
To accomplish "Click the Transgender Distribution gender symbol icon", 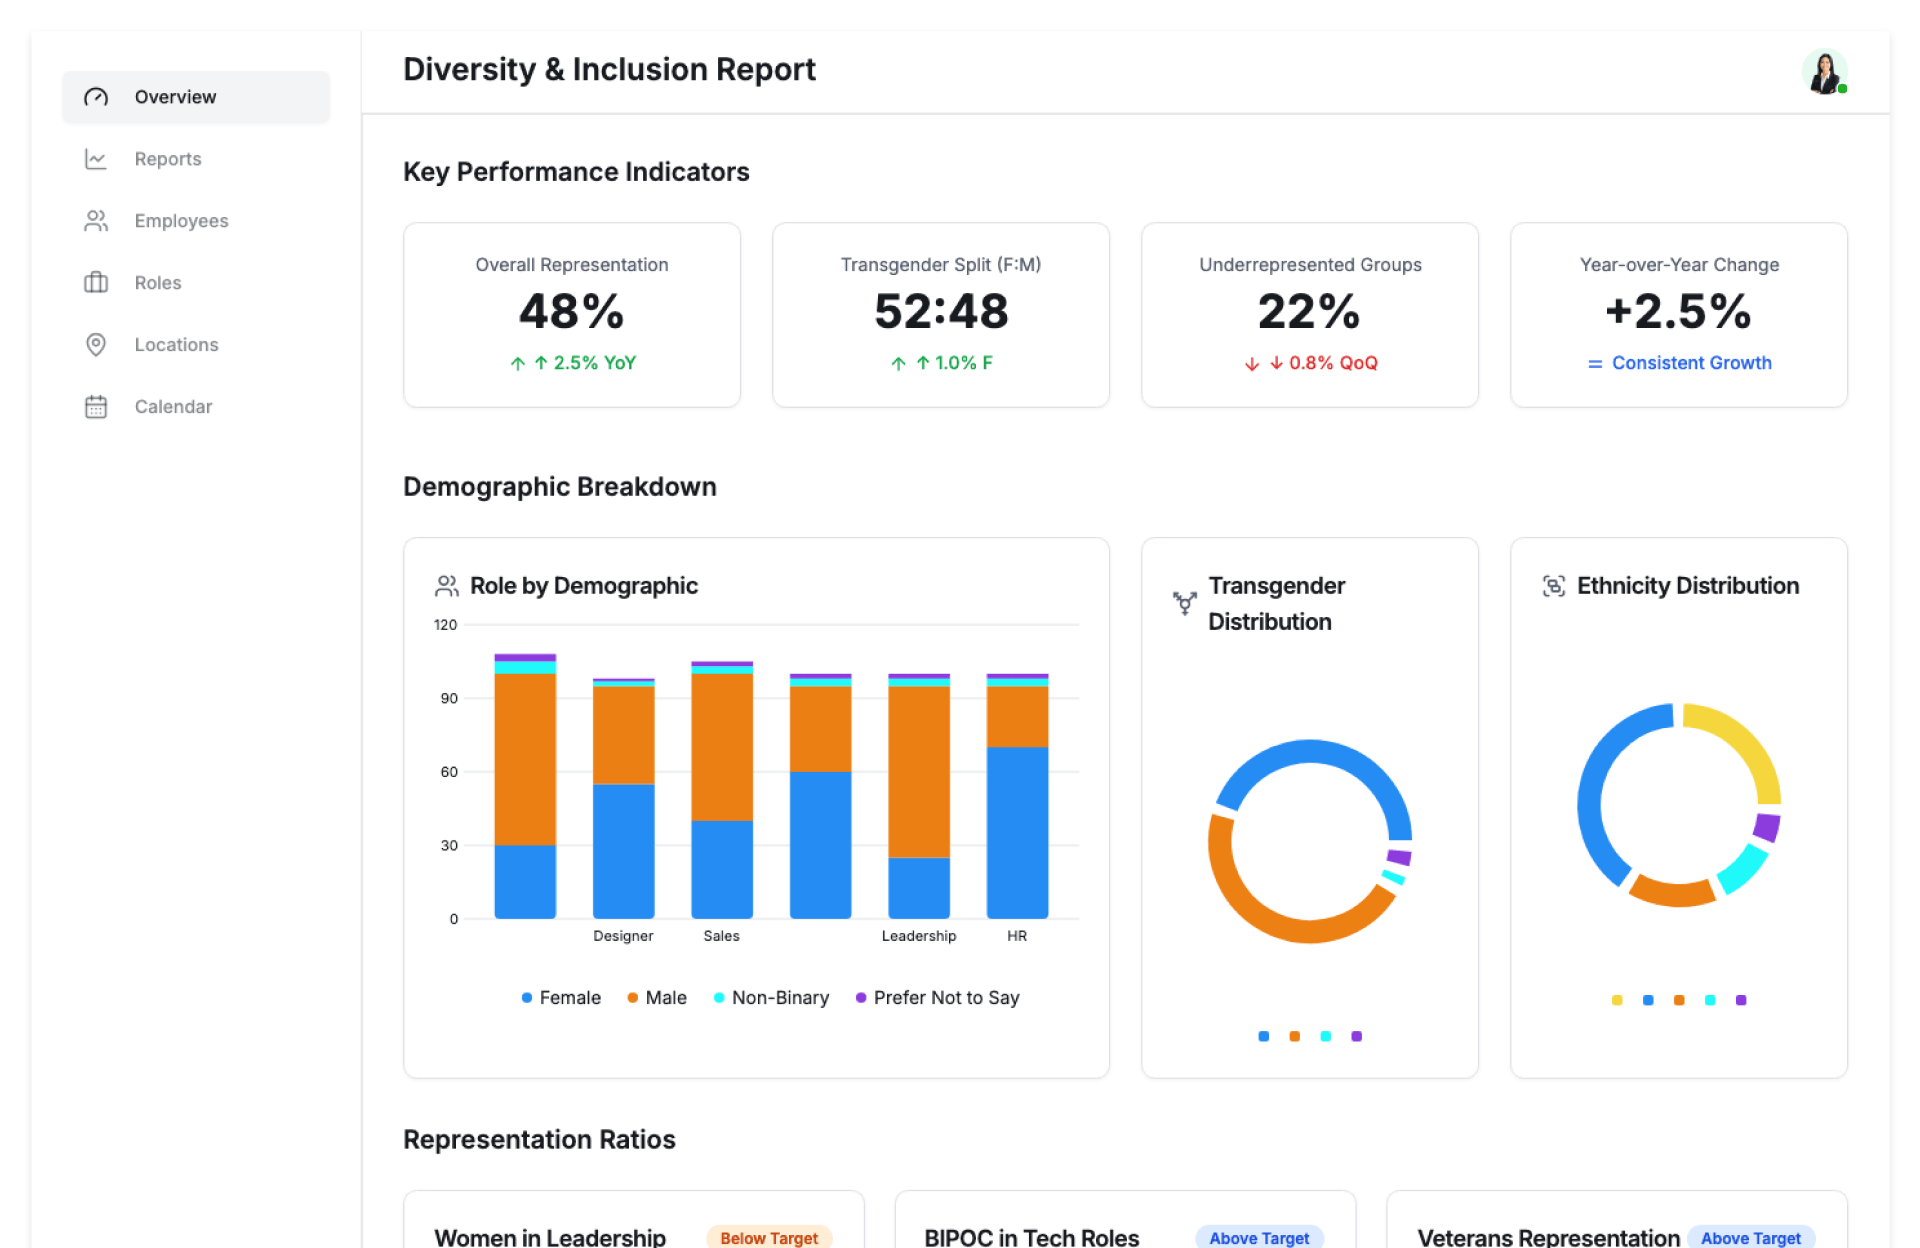I will point(1185,603).
